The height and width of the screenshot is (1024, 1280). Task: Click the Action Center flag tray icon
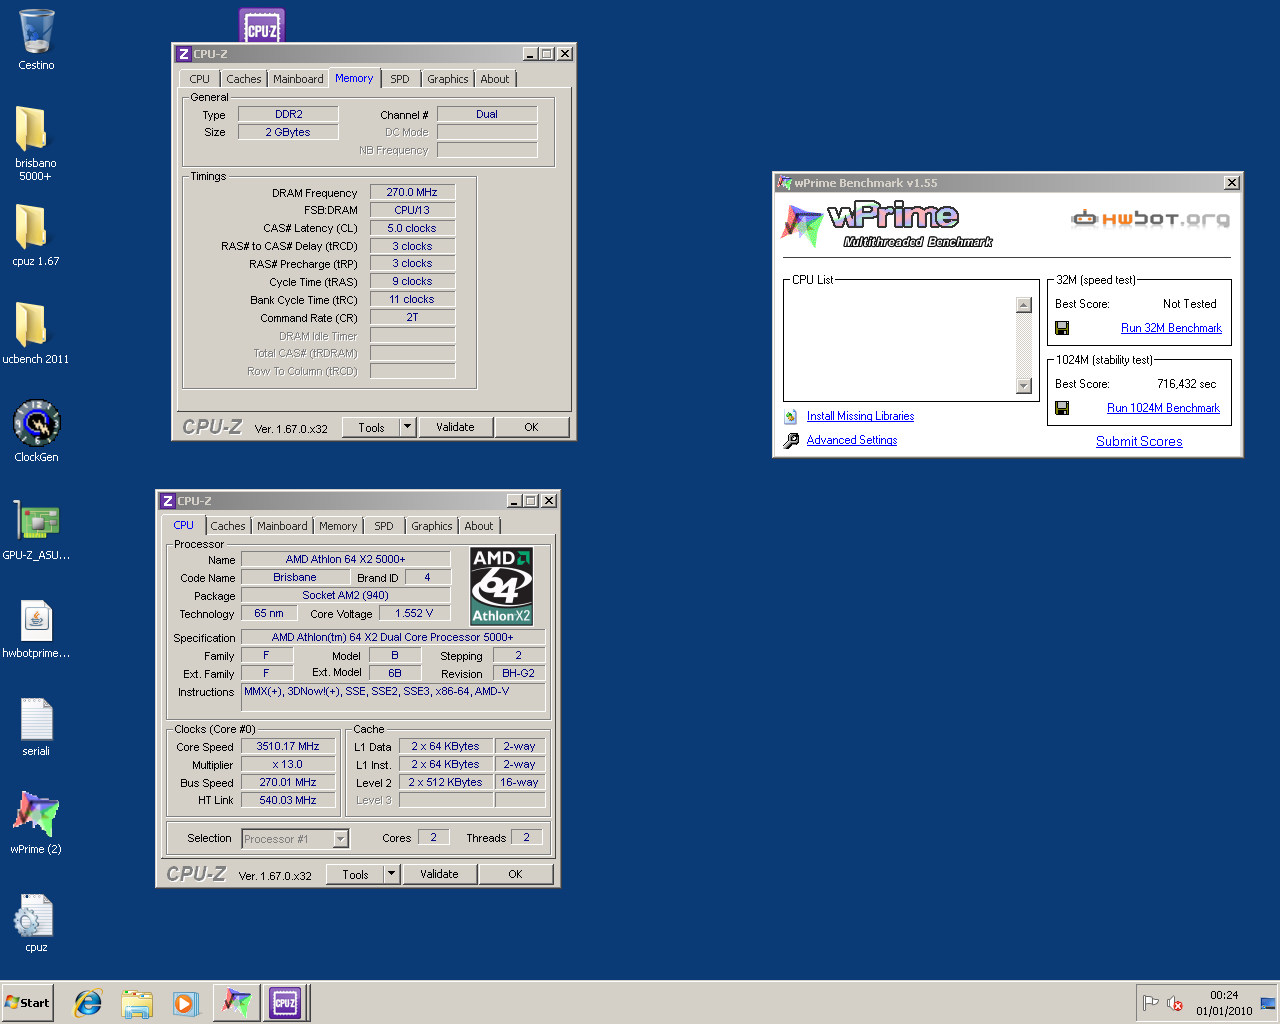(1151, 1002)
